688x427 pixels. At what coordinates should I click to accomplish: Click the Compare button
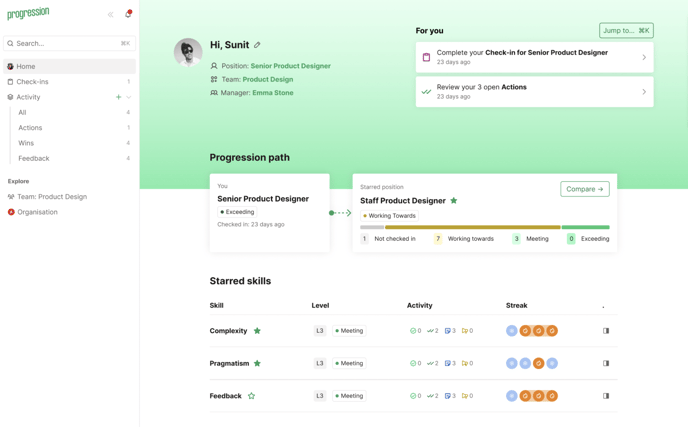584,188
